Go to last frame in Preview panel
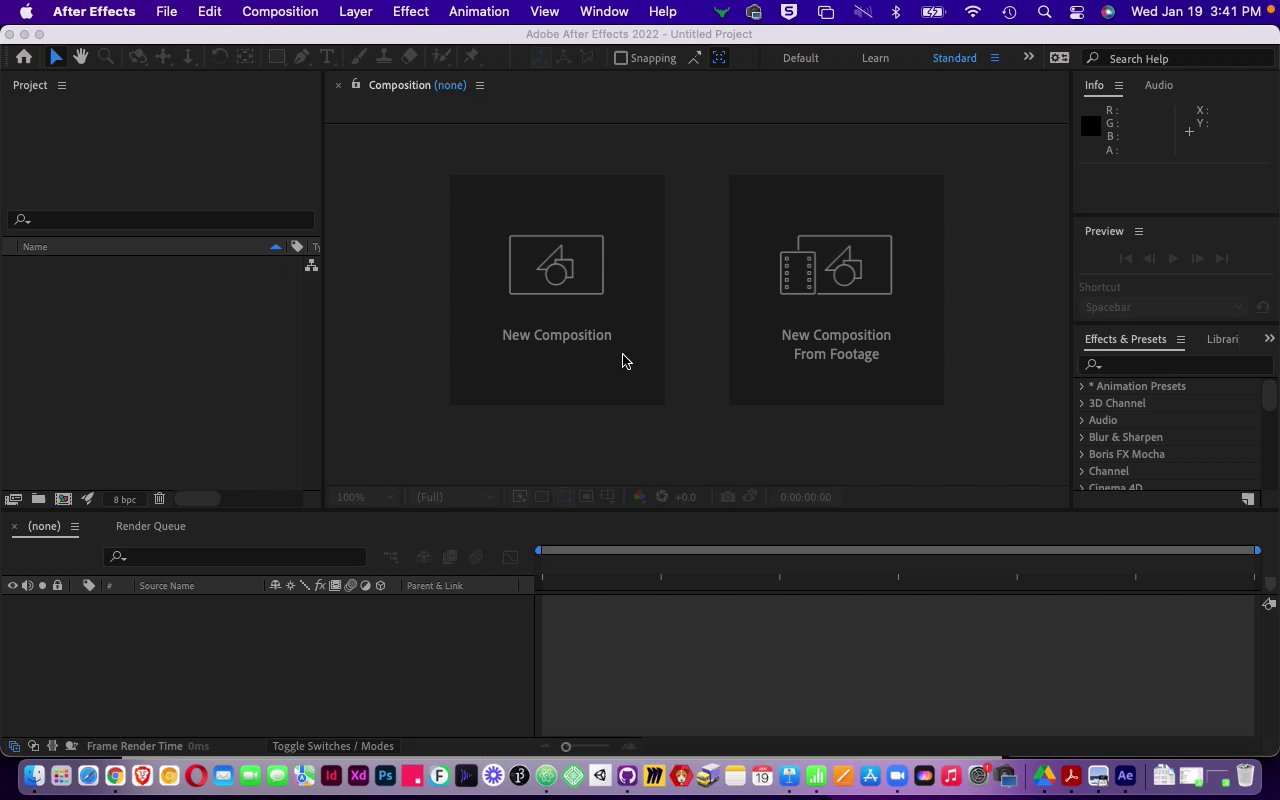Image resolution: width=1280 pixels, height=800 pixels. (x=1221, y=258)
